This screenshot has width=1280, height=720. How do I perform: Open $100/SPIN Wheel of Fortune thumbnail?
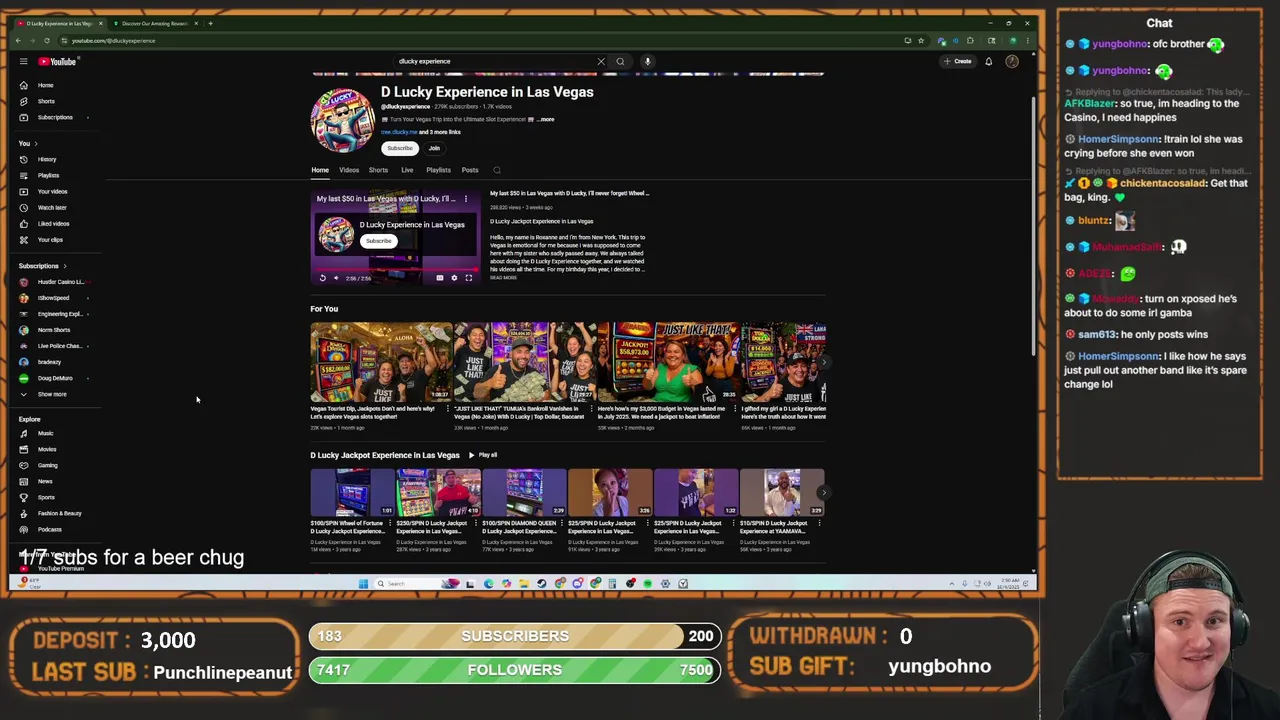tap(352, 493)
